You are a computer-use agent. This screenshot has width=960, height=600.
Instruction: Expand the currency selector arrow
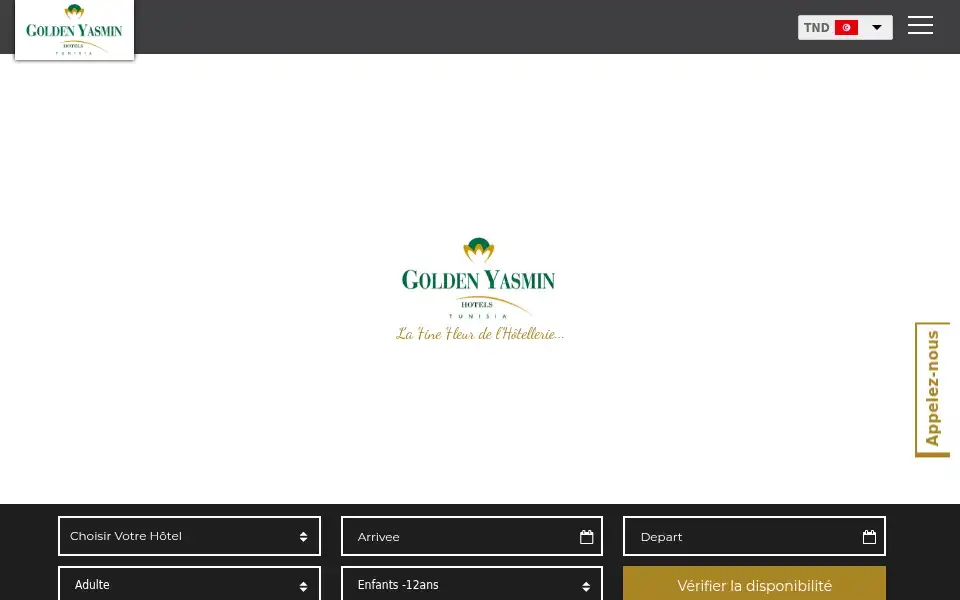877,28
